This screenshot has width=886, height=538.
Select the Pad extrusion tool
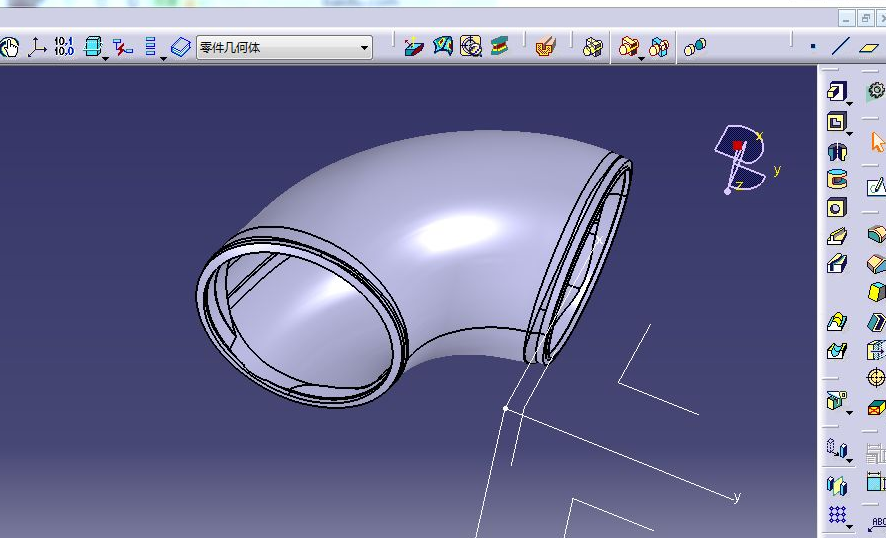pyautogui.click(x=836, y=92)
